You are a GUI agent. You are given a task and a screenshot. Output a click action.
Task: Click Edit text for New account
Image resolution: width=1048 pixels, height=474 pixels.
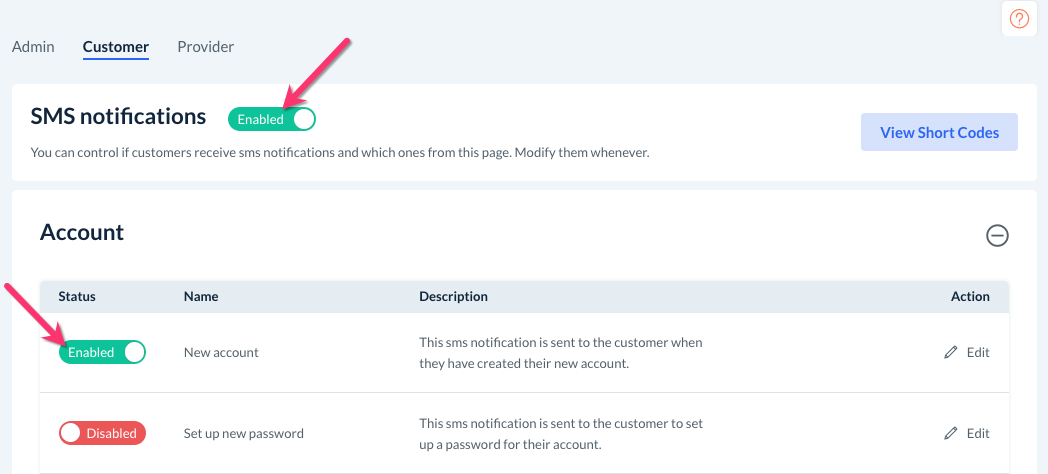click(x=978, y=352)
